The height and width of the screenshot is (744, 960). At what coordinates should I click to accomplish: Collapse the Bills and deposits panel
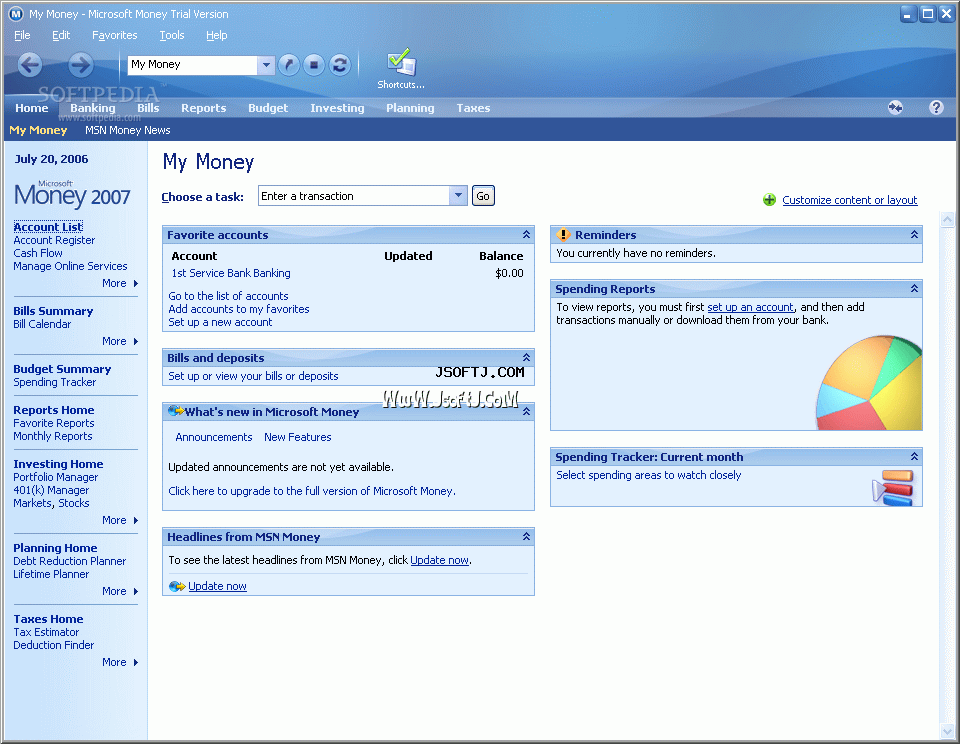526,358
